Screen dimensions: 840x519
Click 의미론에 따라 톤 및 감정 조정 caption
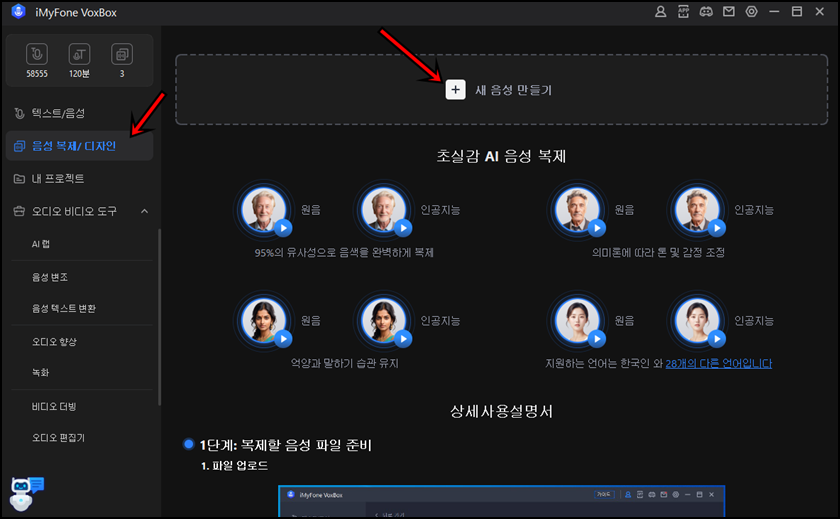658,252
